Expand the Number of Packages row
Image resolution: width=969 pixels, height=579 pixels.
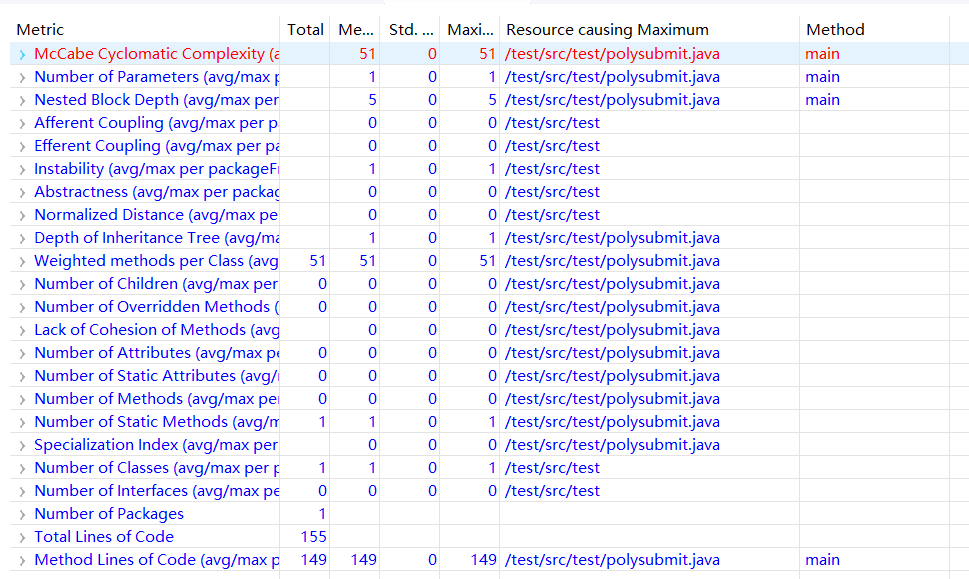tap(22, 514)
